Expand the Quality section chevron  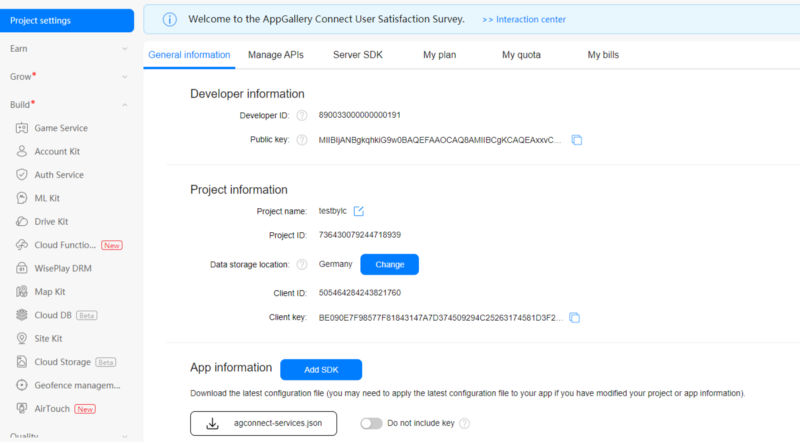click(124, 436)
